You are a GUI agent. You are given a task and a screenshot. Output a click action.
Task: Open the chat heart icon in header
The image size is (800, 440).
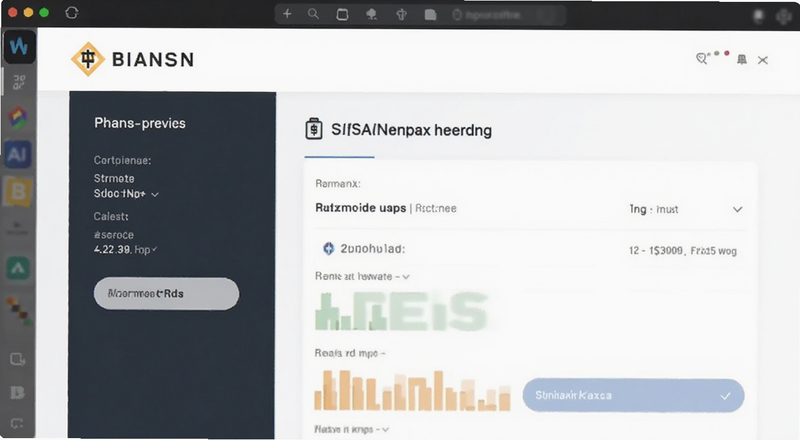702,59
